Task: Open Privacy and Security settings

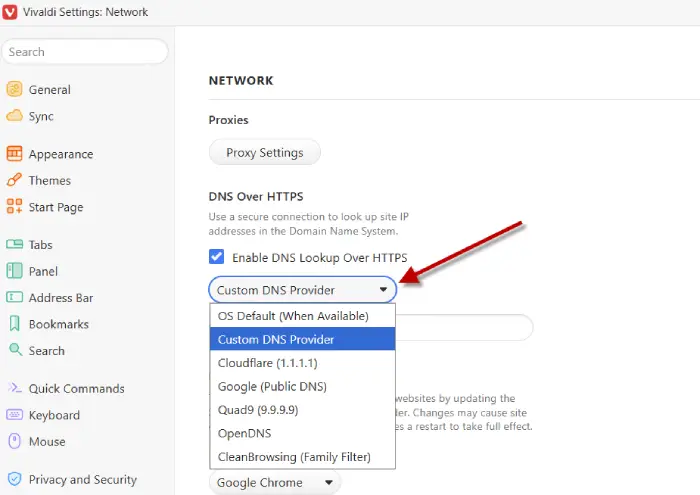Action: (x=83, y=479)
